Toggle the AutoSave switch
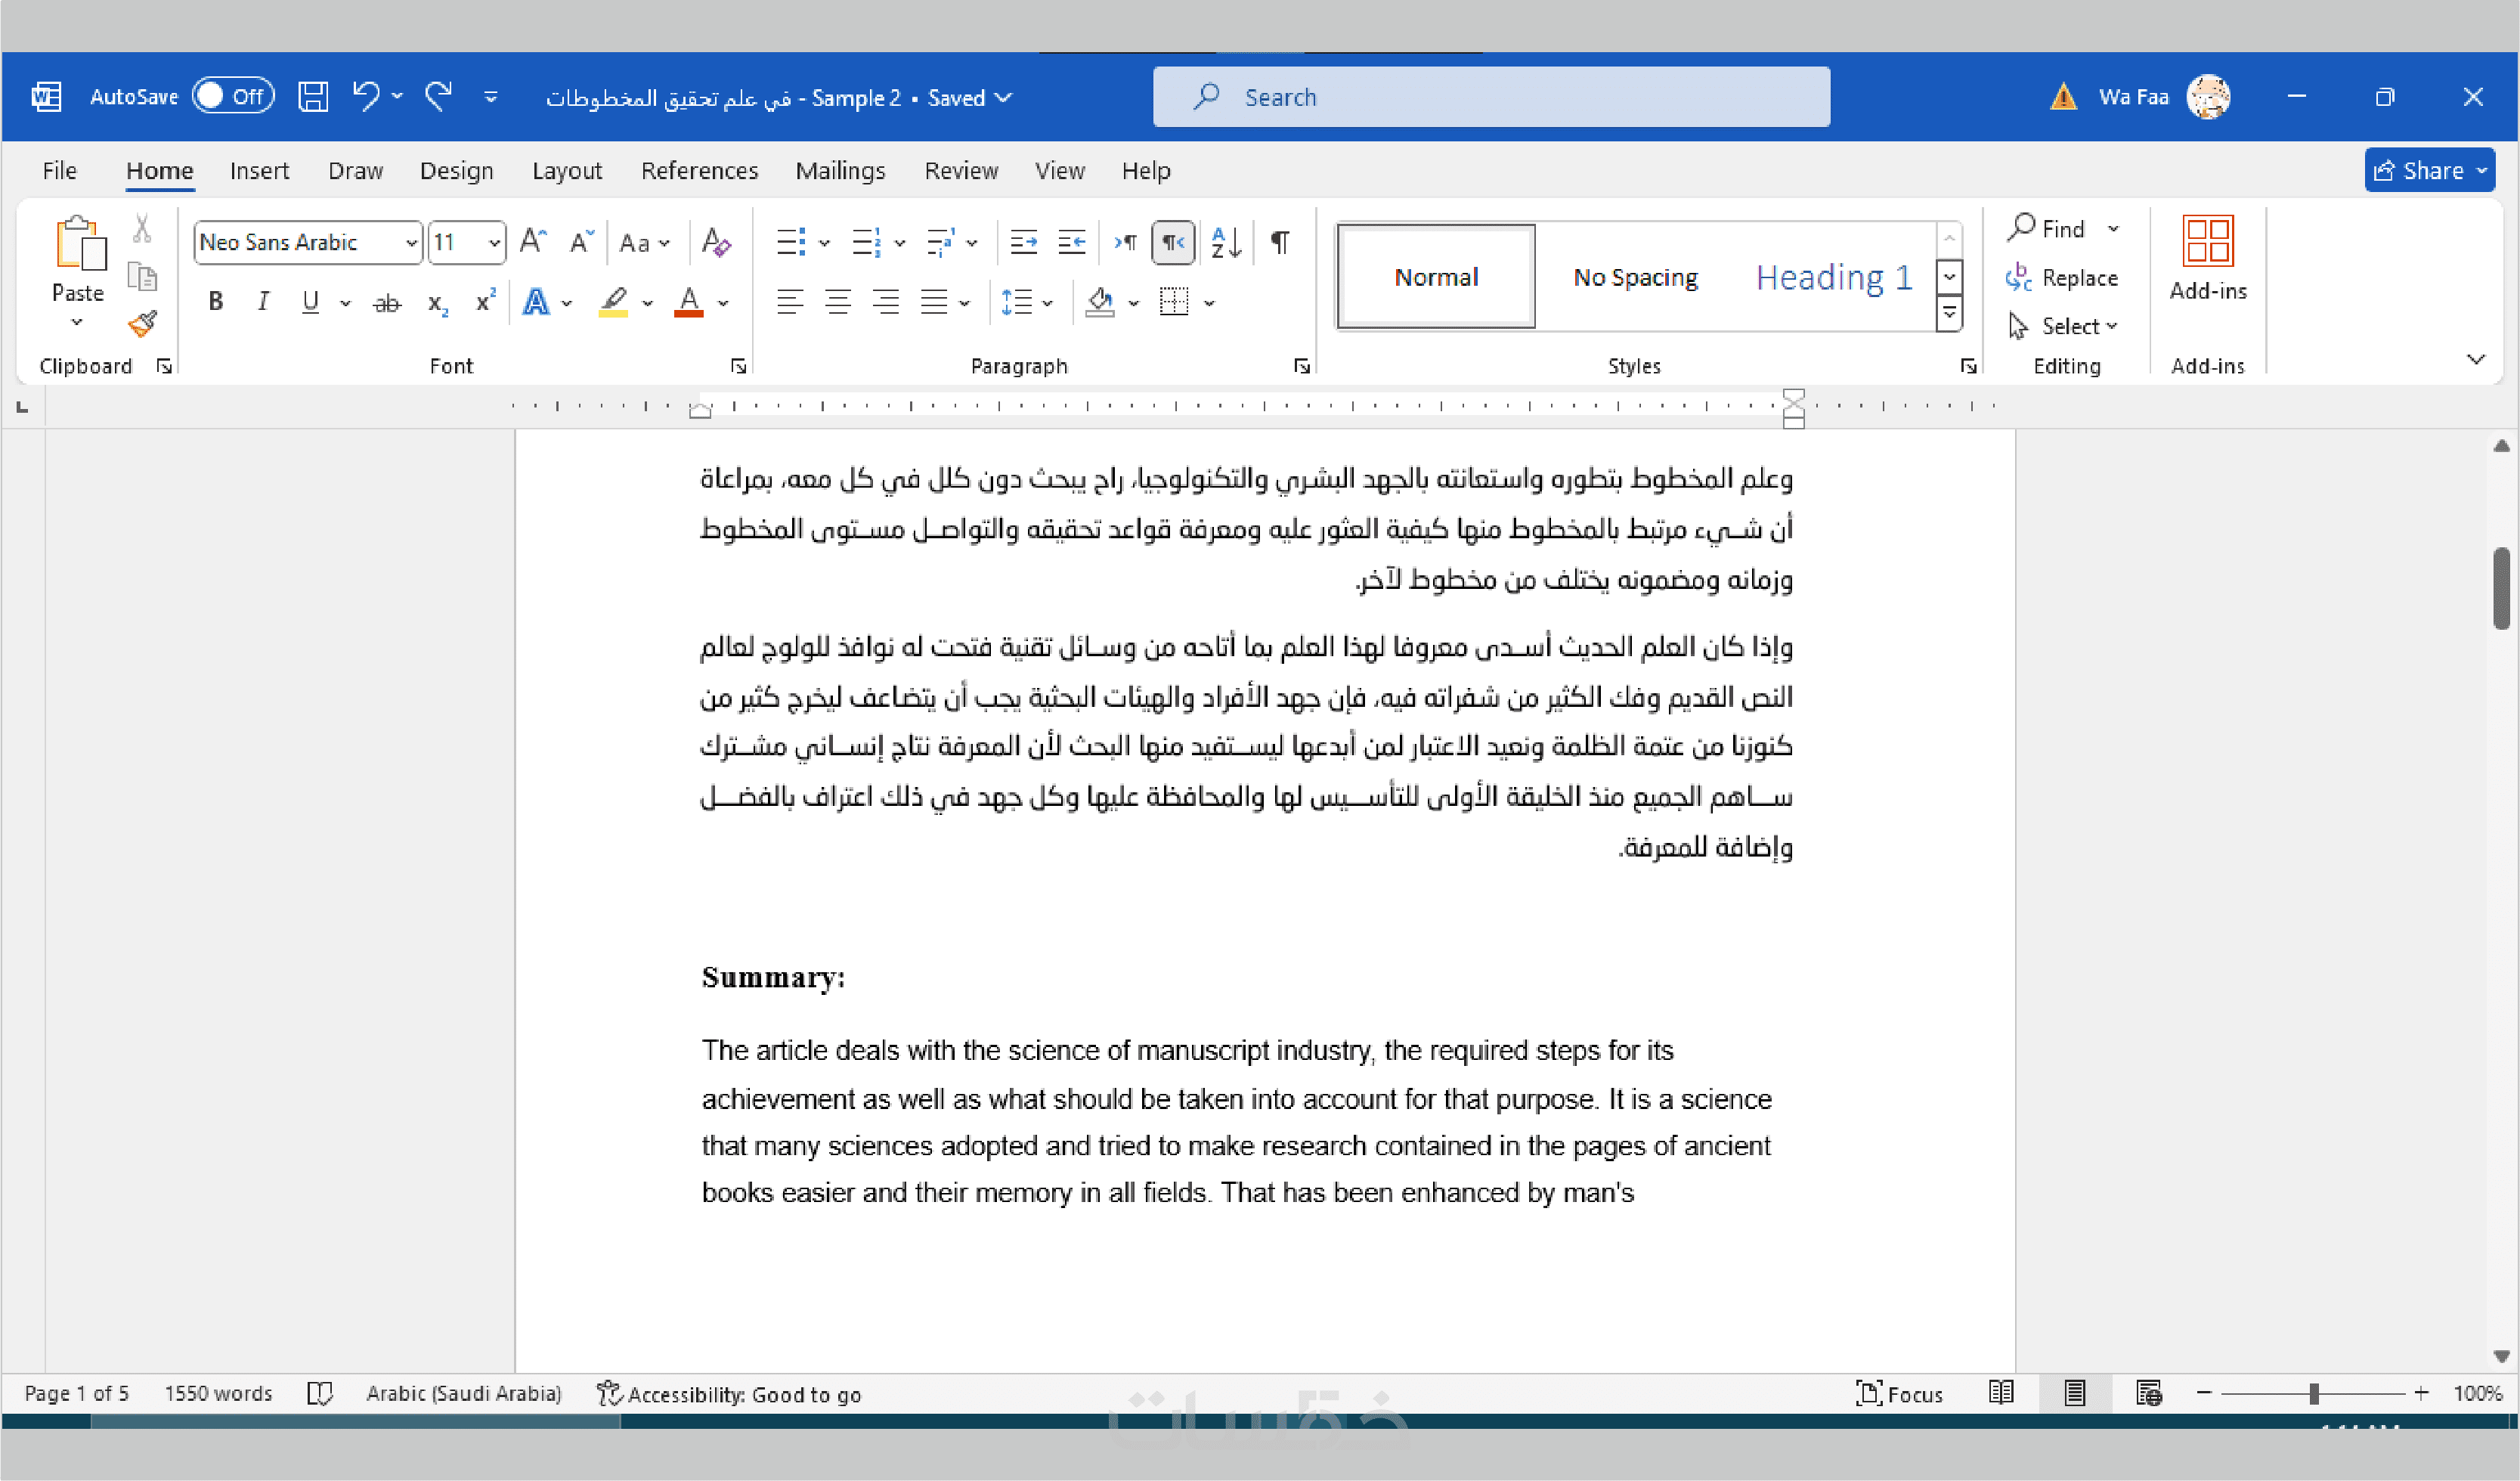 click(x=233, y=97)
